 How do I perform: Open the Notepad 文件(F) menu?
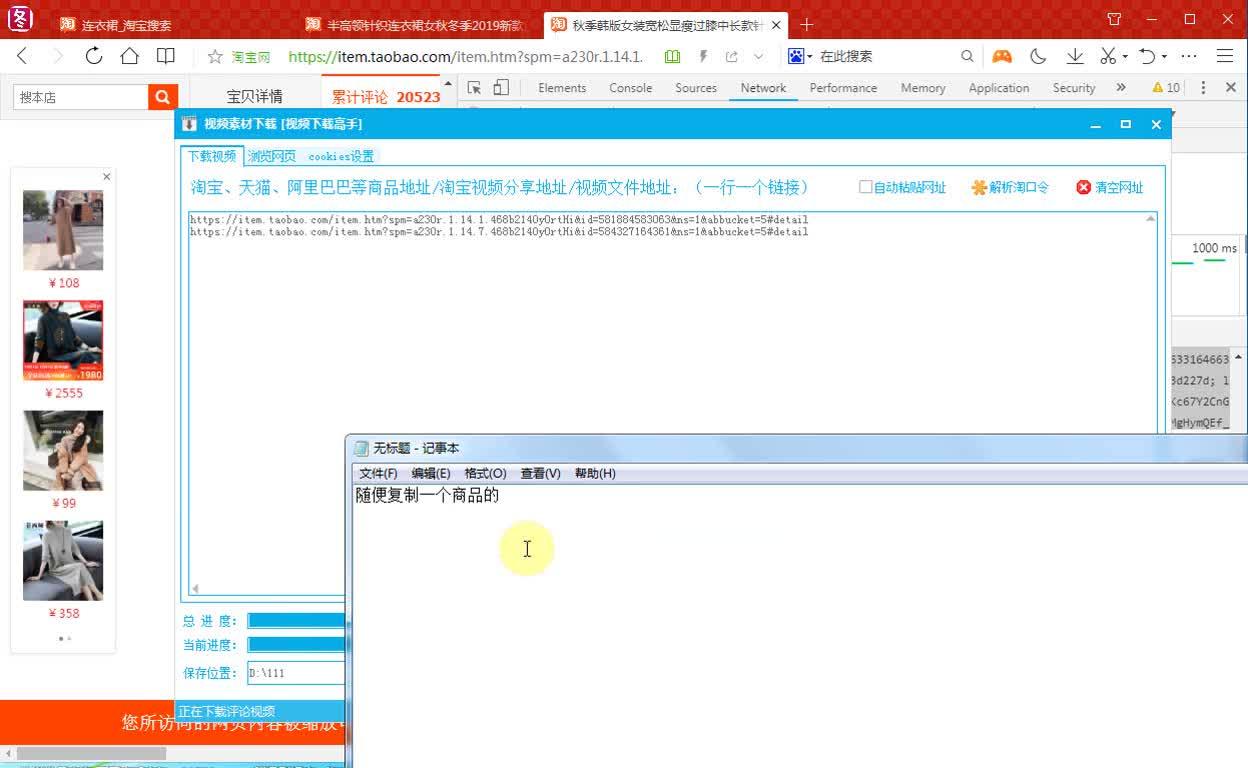[378, 473]
